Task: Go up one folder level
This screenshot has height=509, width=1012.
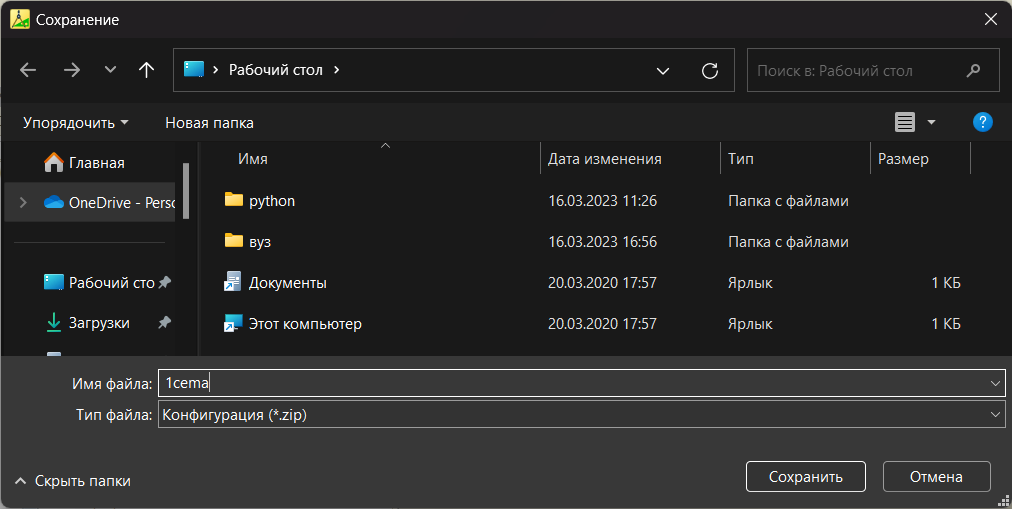Action: pyautogui.click(x=147, y=70)
